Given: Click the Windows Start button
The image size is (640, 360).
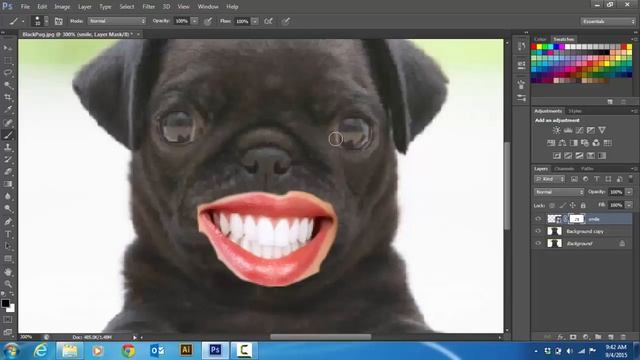Looking at the screenshot, I should [x=11, y=351].
